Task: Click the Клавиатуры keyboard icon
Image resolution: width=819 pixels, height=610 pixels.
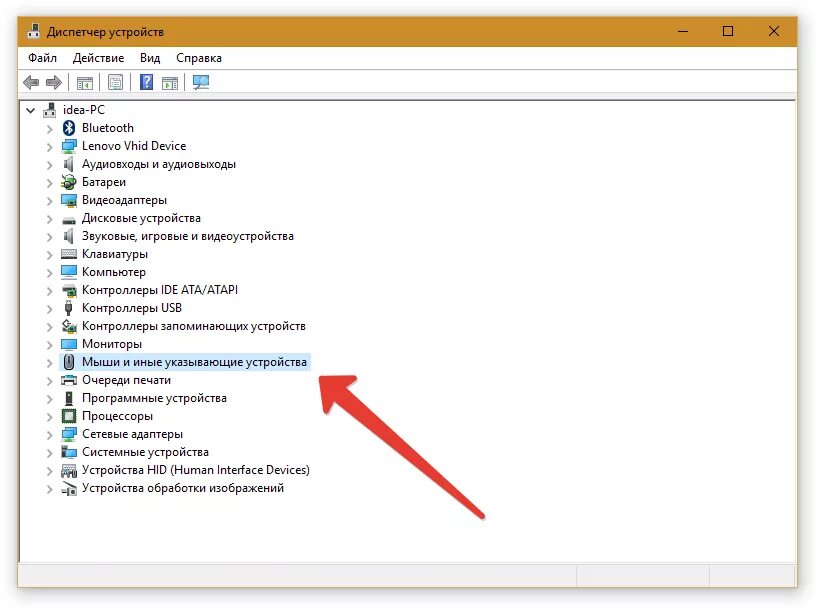Action: 69,254
